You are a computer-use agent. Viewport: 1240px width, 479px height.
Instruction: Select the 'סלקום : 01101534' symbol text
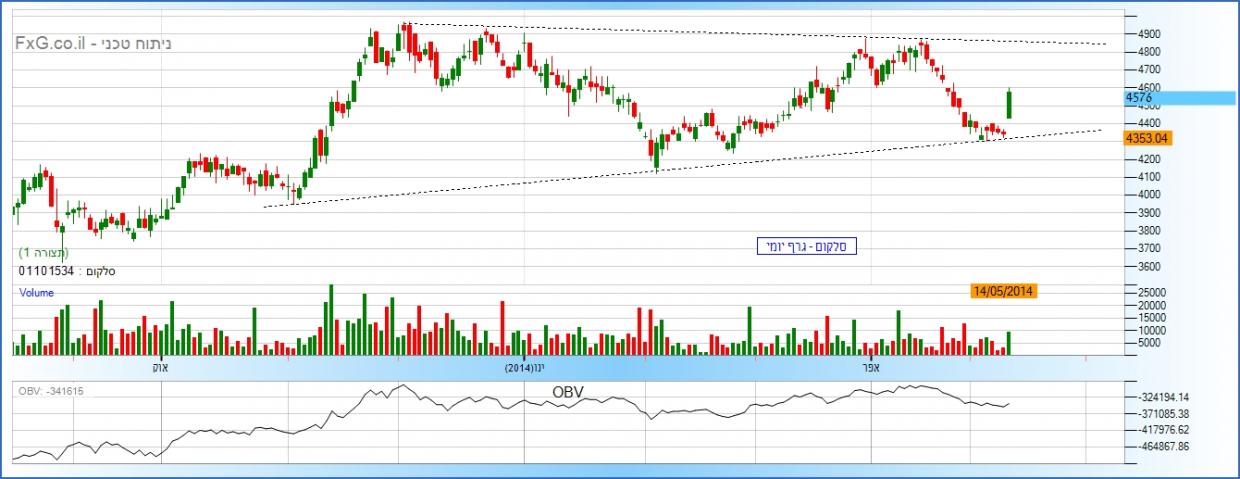tap(62, 271)
